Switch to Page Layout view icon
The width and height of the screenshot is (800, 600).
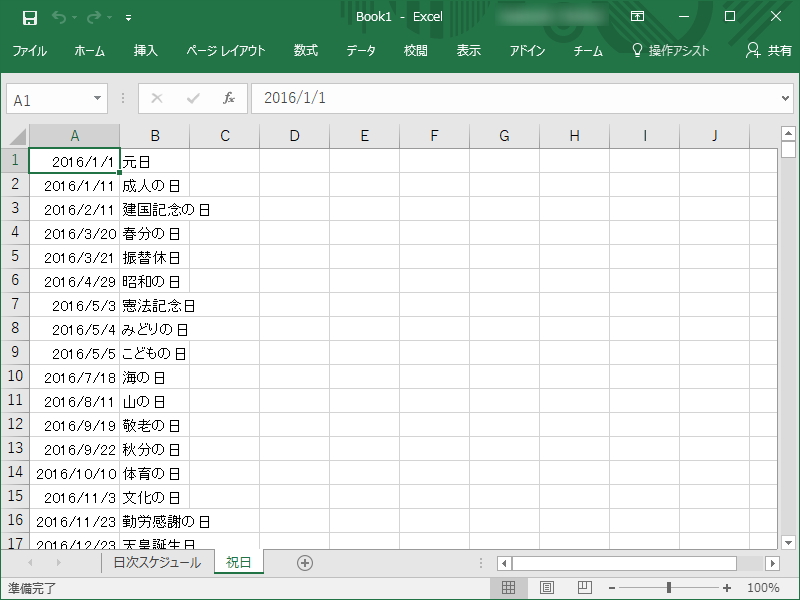[546, 588]
